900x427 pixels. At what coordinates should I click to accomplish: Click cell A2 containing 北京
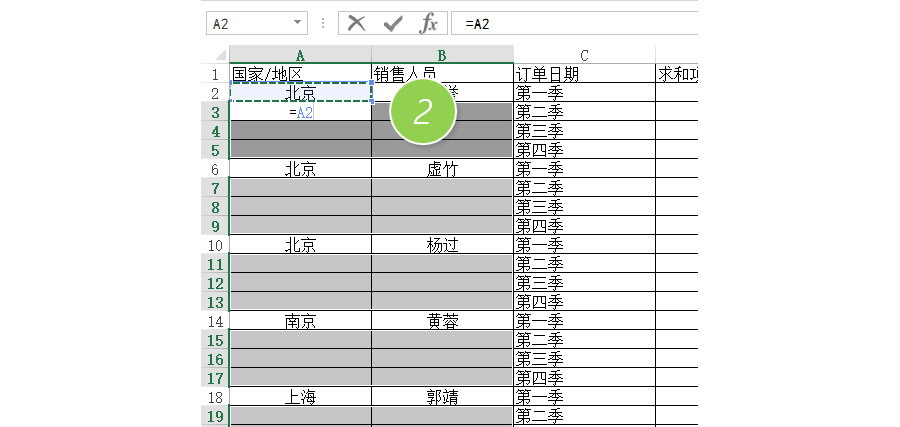(x=300, y=93)
